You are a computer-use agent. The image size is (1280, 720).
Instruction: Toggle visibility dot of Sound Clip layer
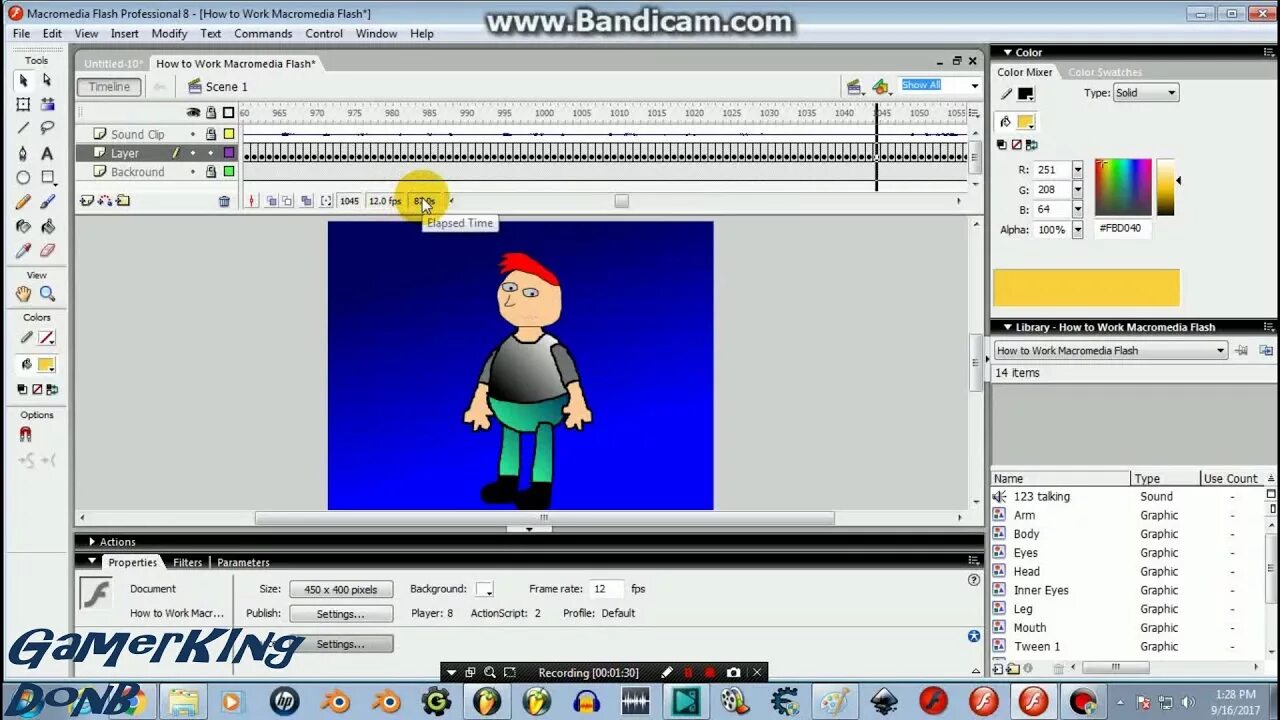[193, 134]
